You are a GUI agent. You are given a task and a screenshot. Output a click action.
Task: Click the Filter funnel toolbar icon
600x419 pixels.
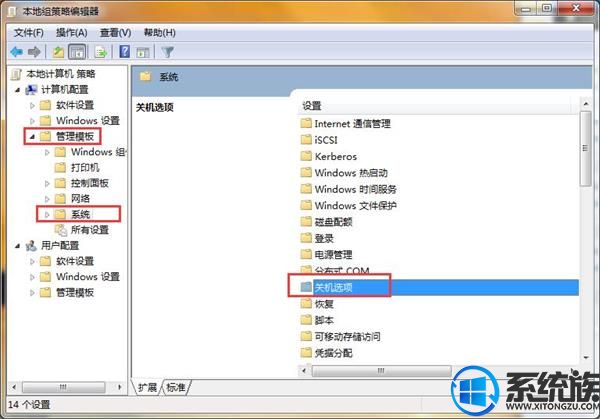[168, 52]
